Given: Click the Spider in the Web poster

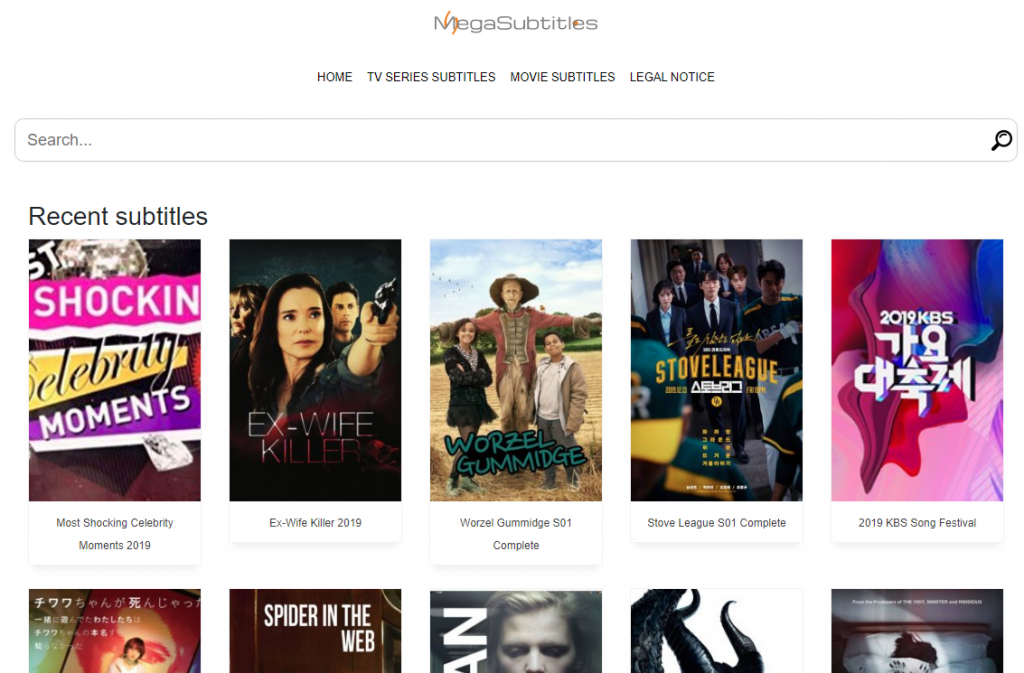Looking at the screenshot, I should pos(315,631).
